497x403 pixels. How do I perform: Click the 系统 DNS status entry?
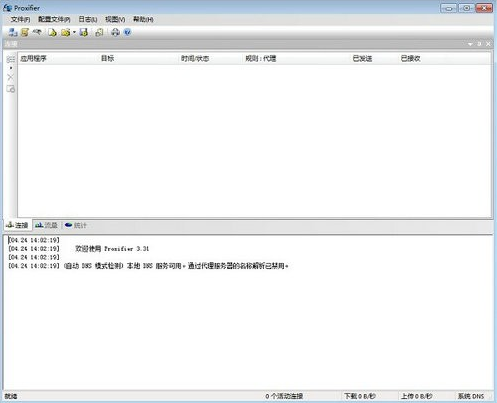tap(471, 396)
